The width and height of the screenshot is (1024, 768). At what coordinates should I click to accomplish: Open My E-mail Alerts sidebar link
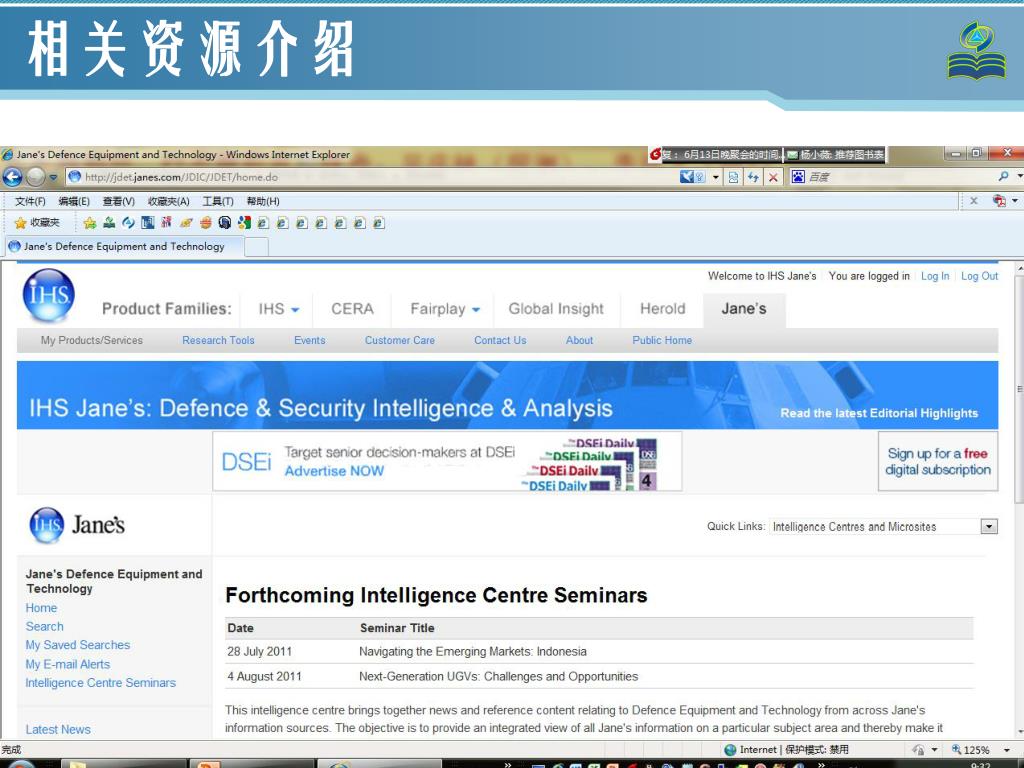pyautogui.click(x=68, y=664)
